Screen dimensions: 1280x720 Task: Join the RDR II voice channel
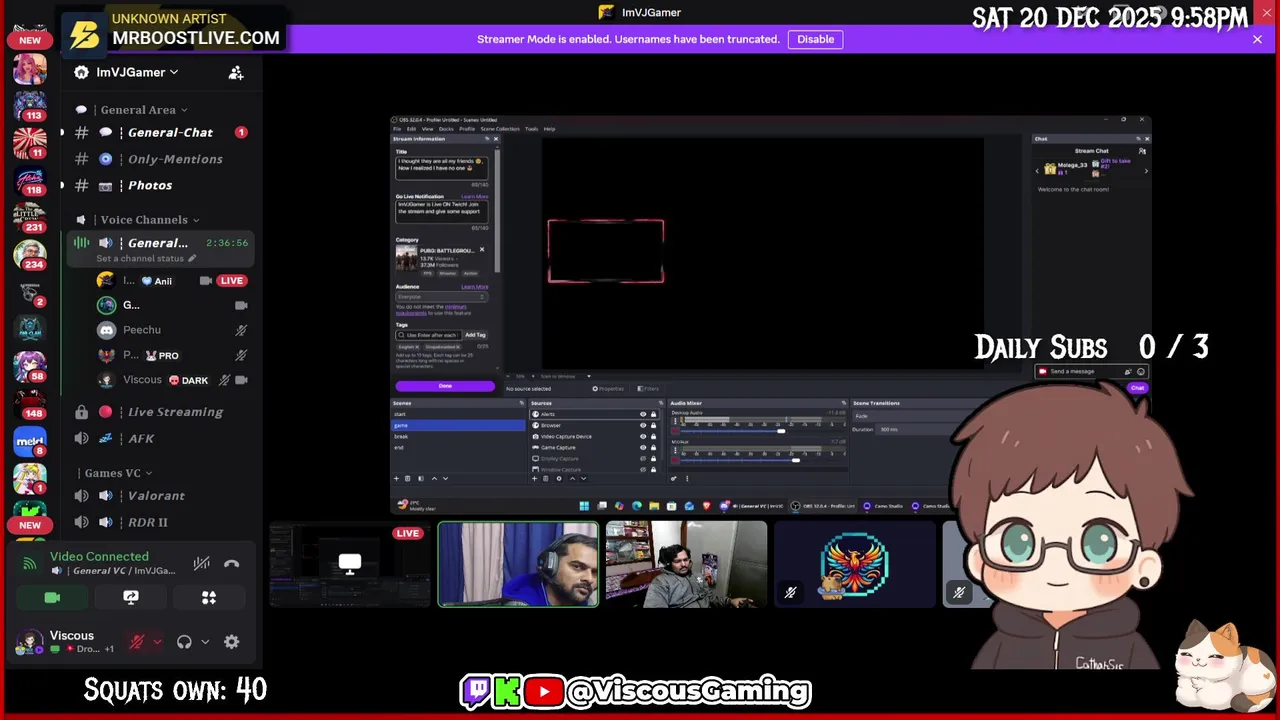point(160,522)
